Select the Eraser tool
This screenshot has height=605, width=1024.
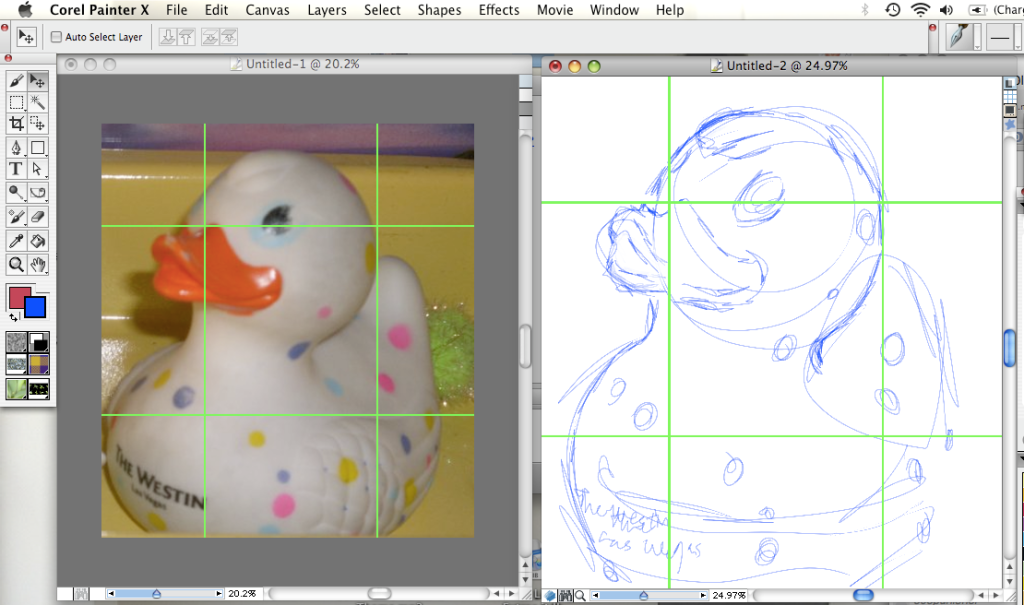pyautogui.click(x=38, y=216)
